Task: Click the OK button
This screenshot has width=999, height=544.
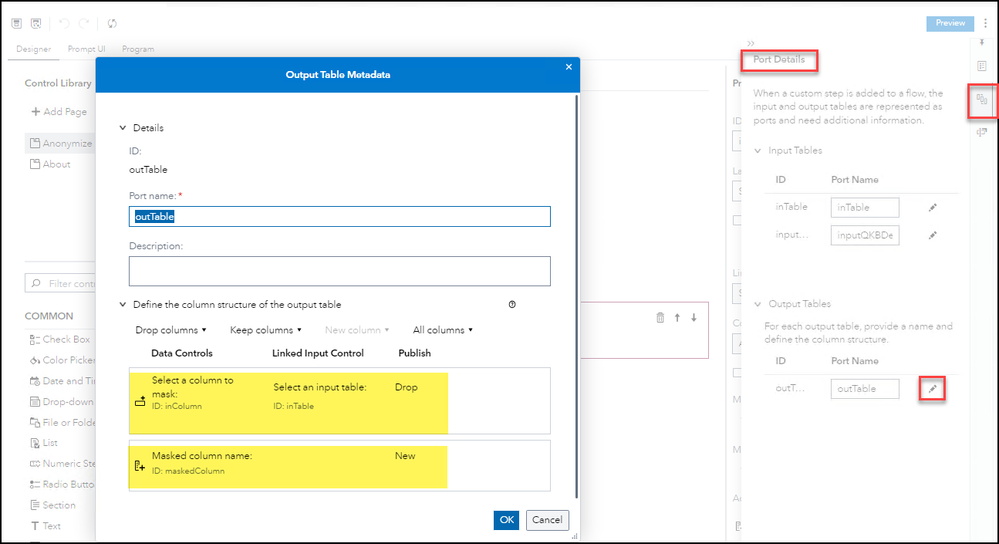Action: click(507, 520)
